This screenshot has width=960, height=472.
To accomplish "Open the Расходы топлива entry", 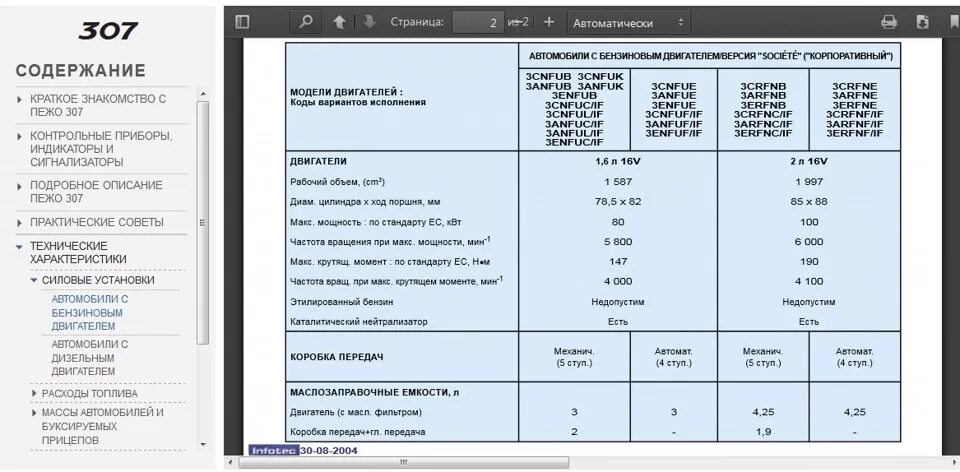I will [x=89, y=393].
